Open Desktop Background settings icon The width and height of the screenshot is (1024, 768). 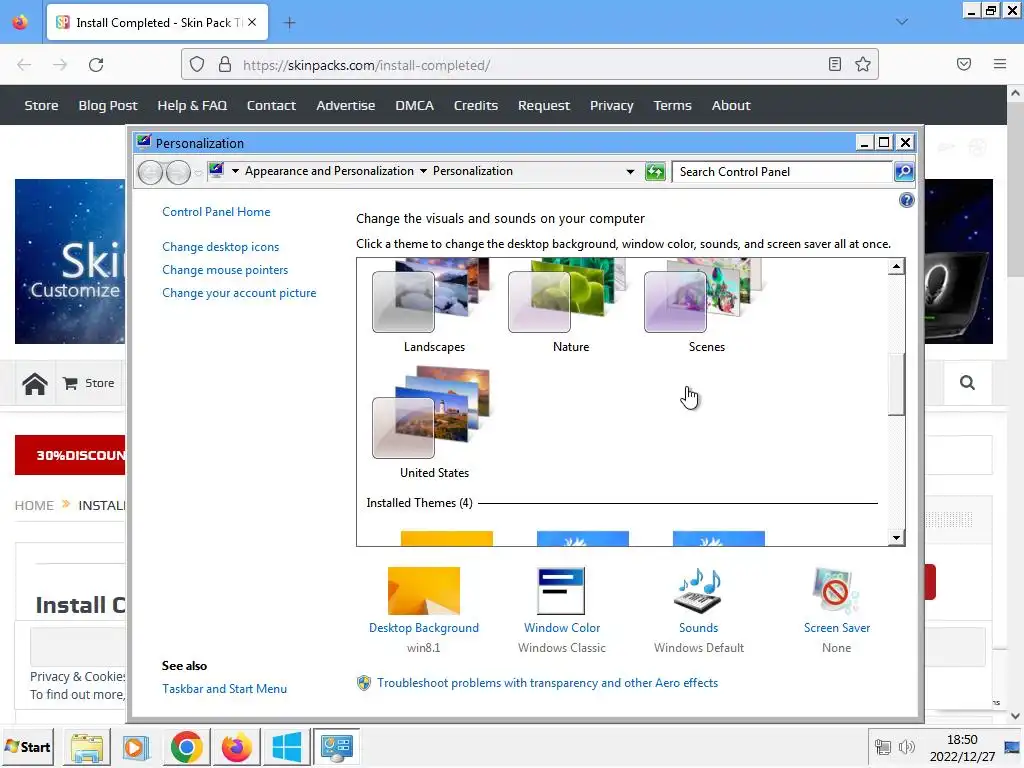click(x=423, y=590)
